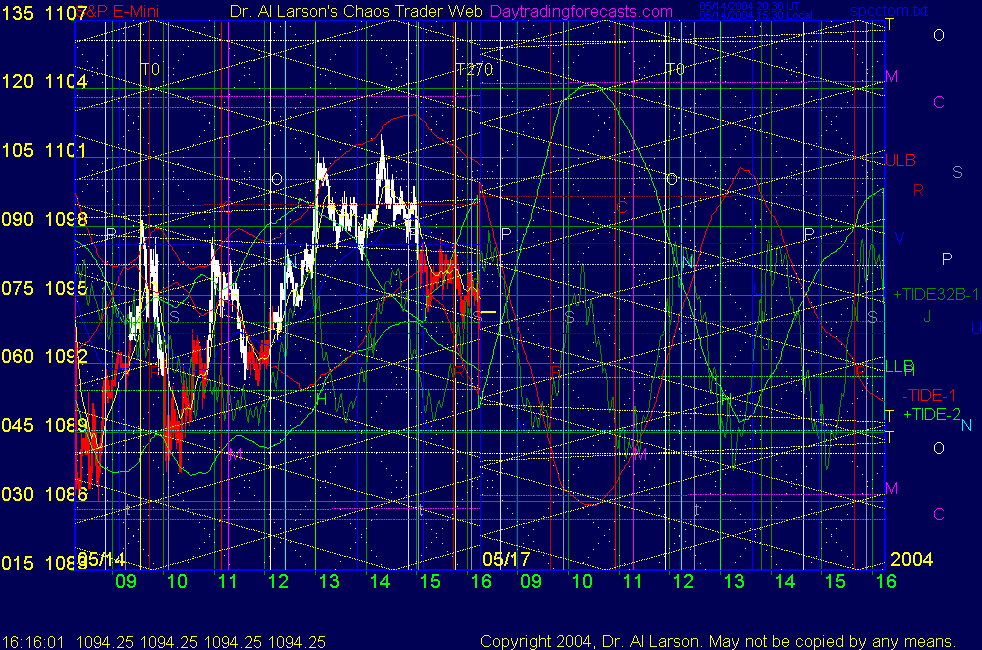Click the 05/14 date label

(x=101, y=559)
